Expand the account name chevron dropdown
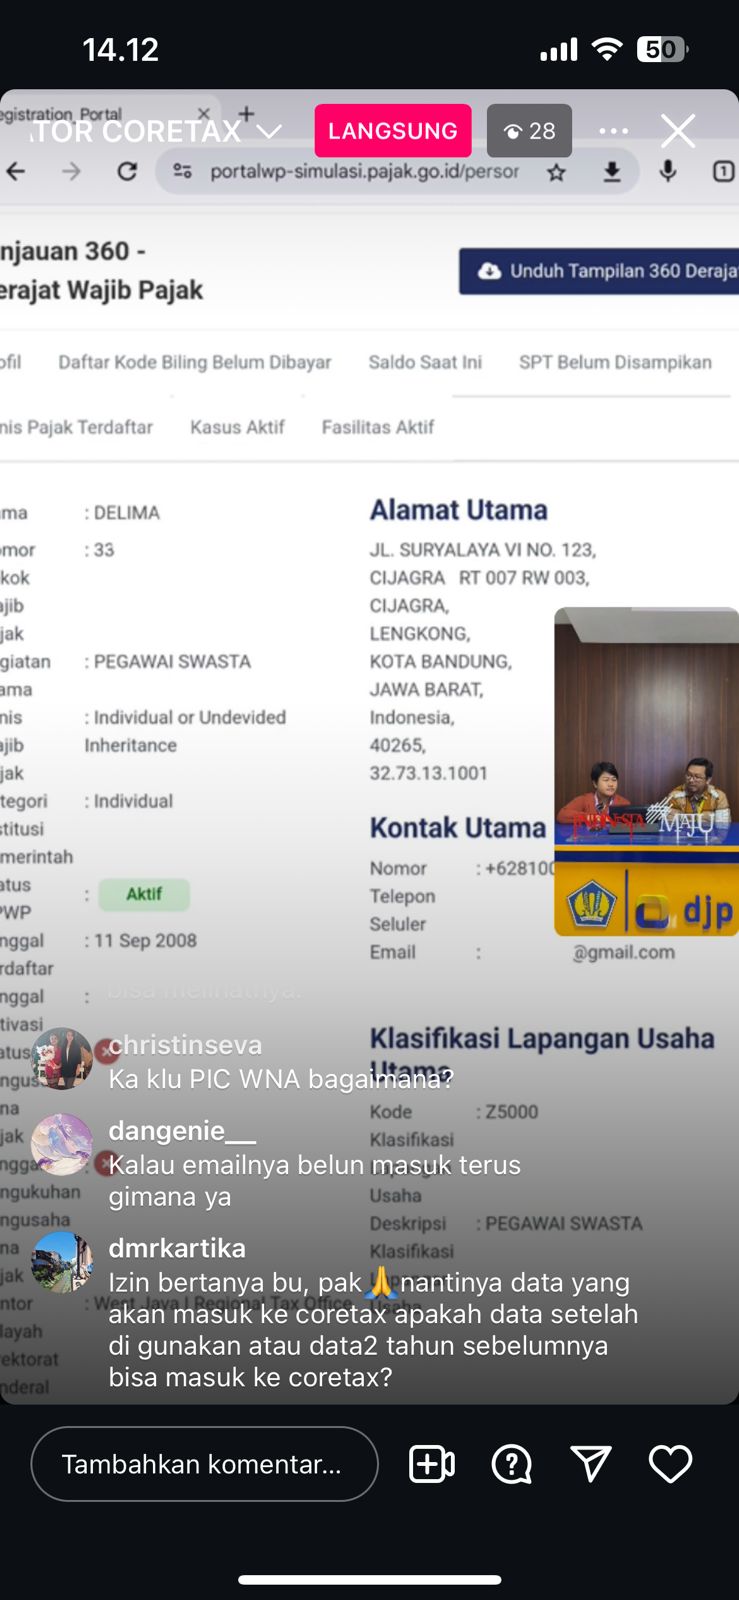The height and width of the screenshot is (1600, 739). [x=268, y=131]
